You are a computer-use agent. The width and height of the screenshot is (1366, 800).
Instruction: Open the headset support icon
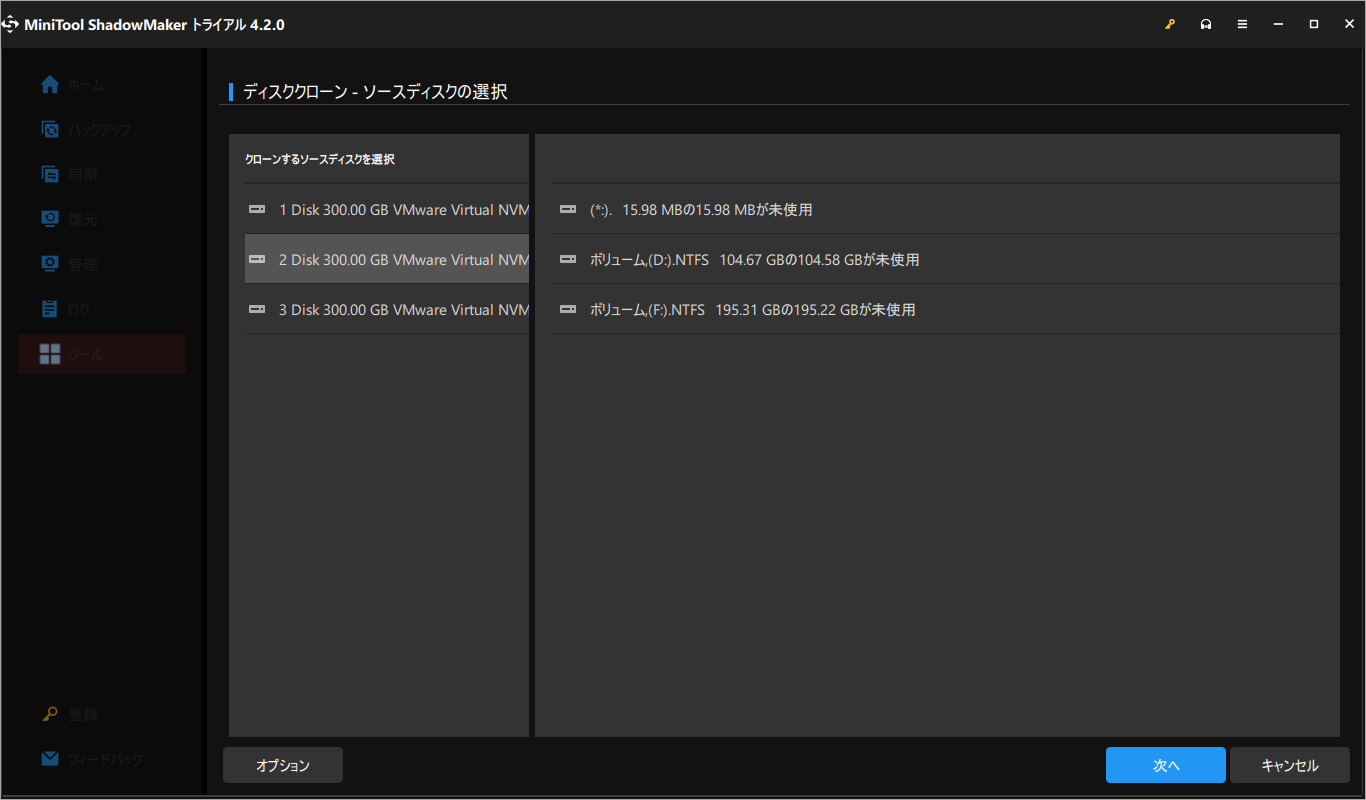(x=1206, y=24)
